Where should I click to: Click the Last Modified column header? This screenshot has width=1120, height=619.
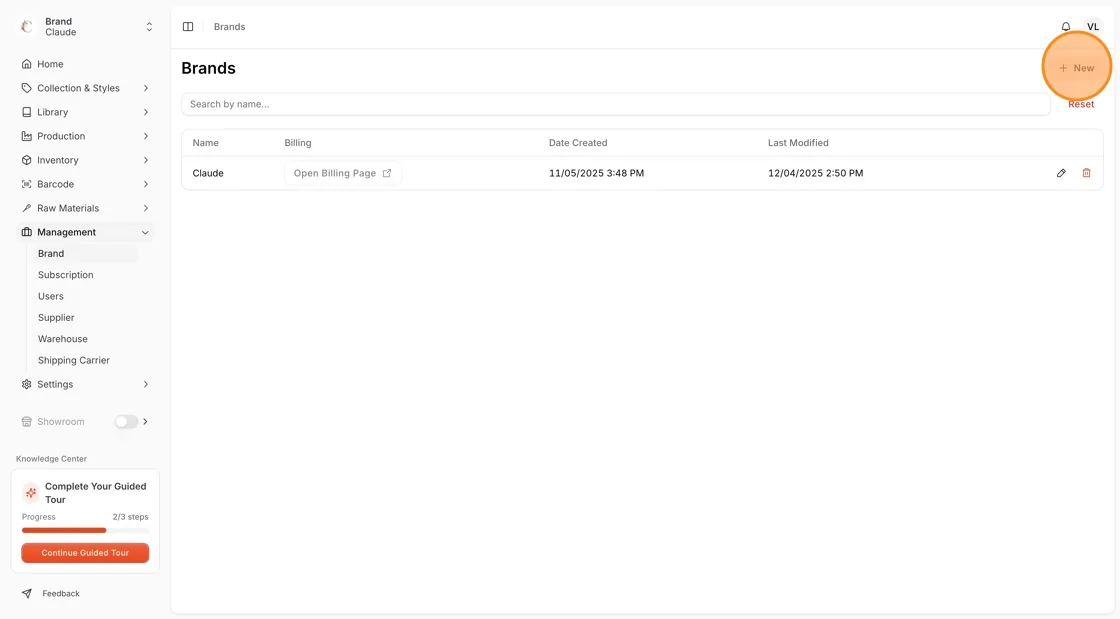[x=798, y=143]
